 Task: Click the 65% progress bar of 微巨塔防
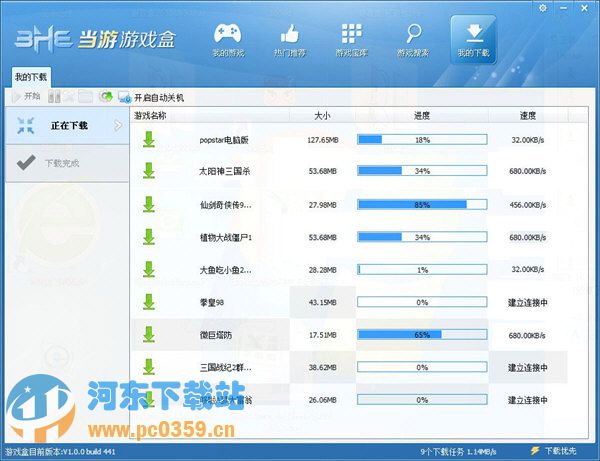(x=422, y=335)
